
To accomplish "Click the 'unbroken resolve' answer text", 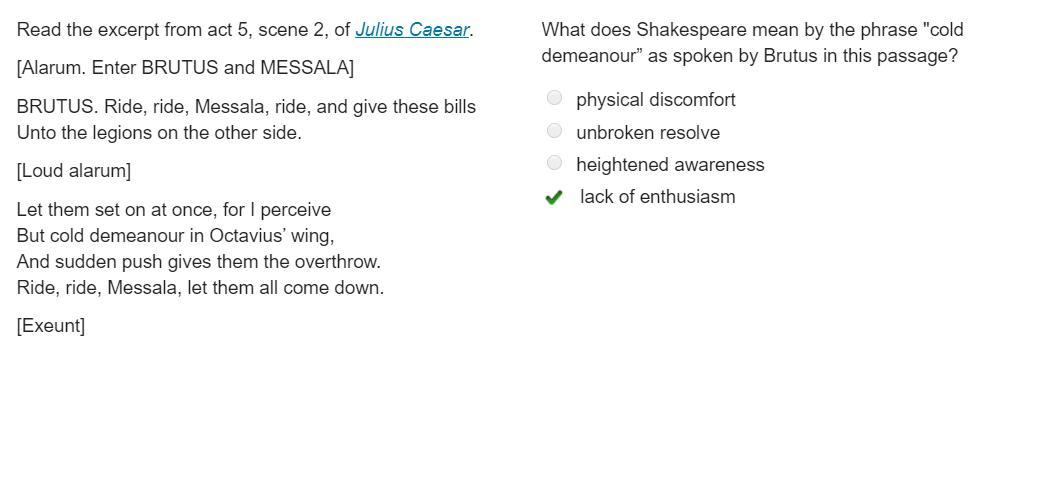I will pos(647,132).
